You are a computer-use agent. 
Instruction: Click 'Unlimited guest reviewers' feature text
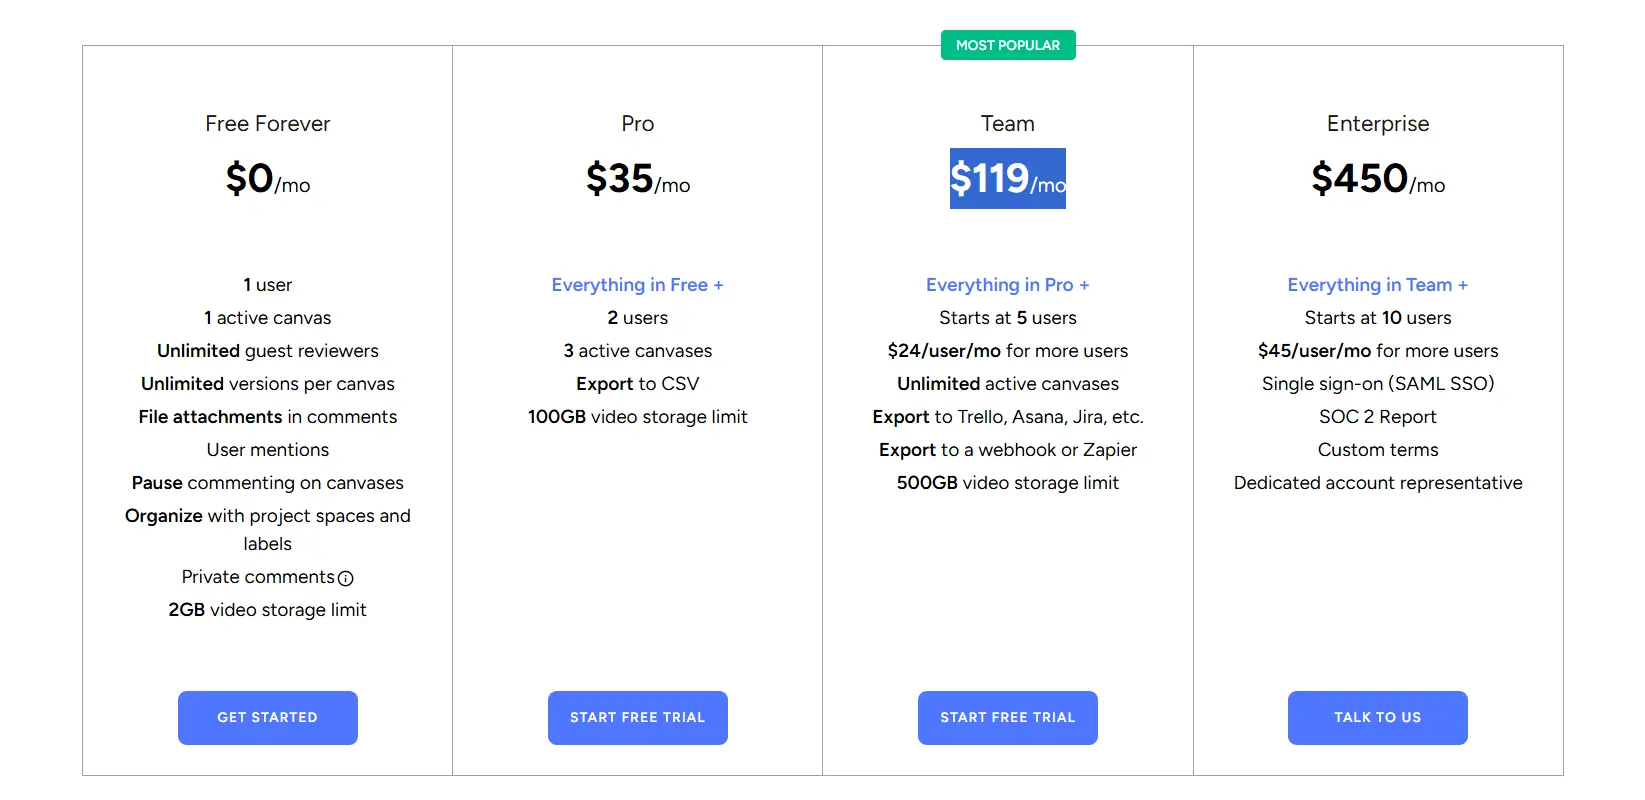coord(267,351)
